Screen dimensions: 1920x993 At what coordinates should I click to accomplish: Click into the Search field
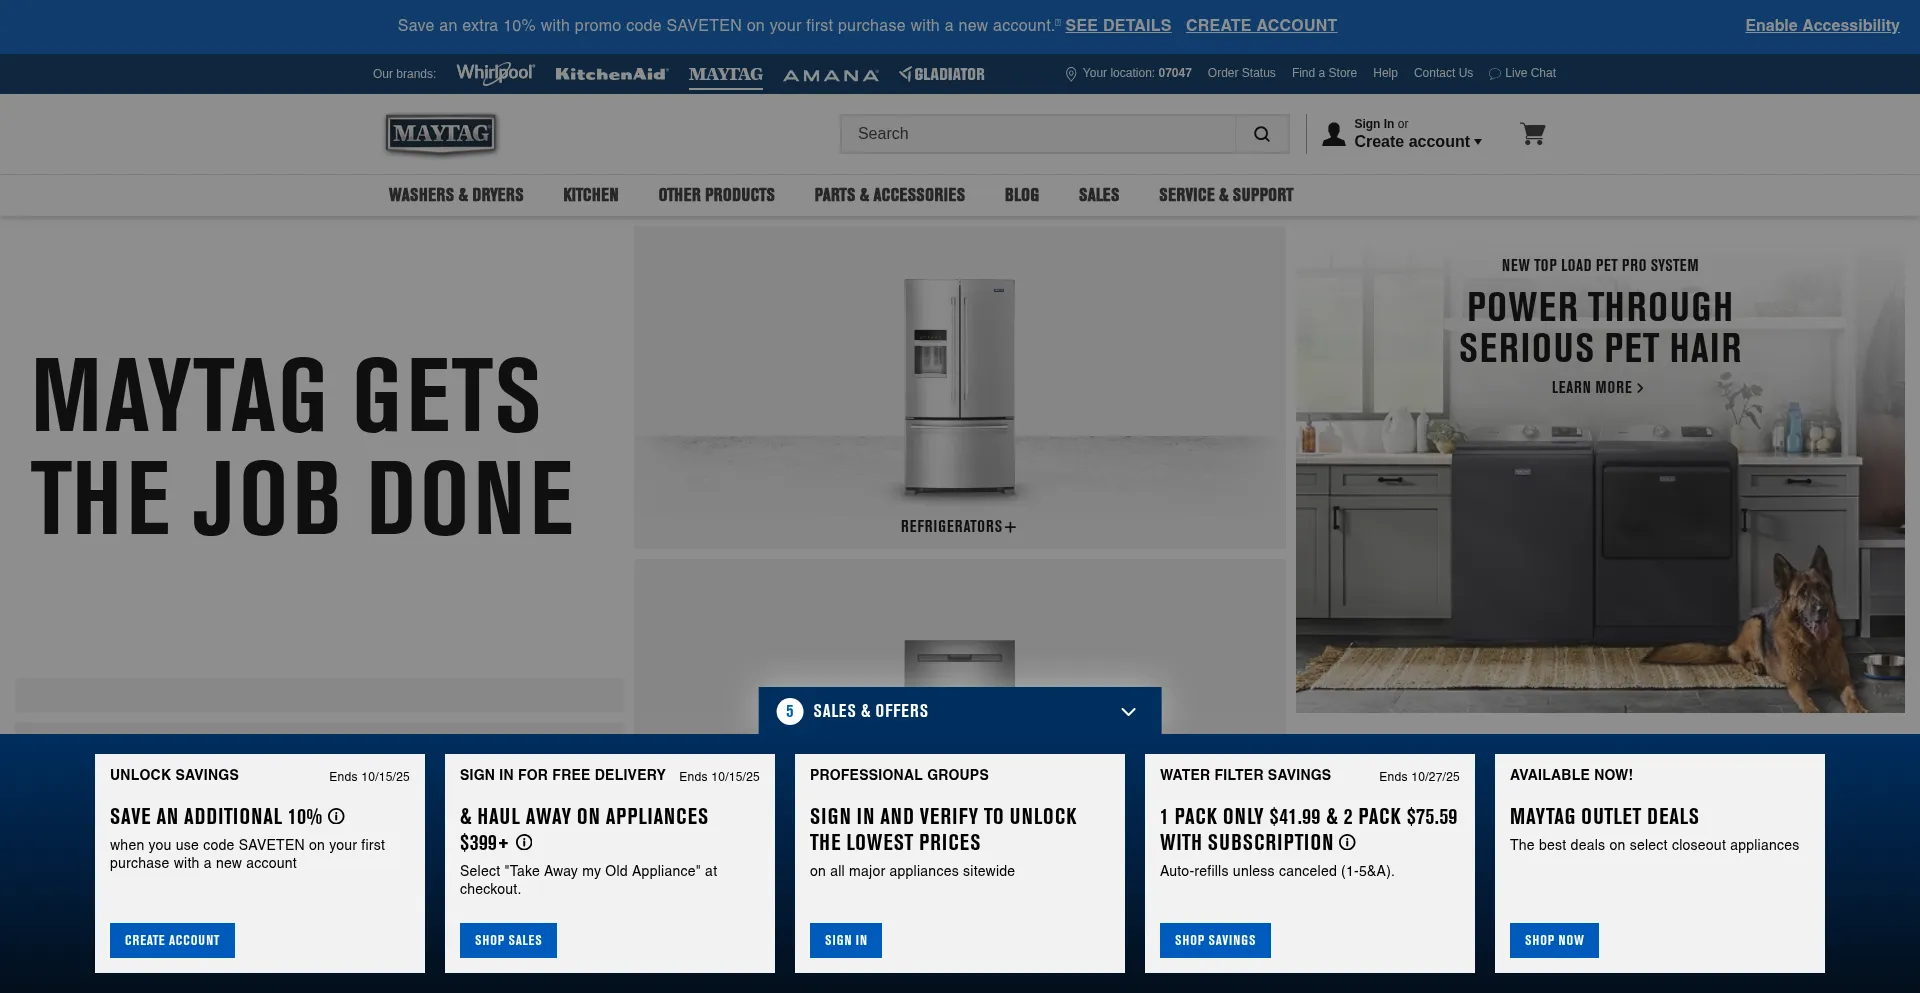point(1040,134)
